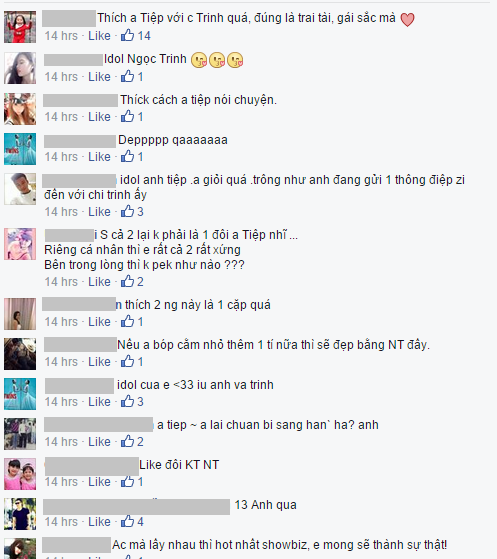Click thumbs-up icon under 'Bên trong lòng' comment
The width and height of the screenshot is (497, 559).
(127, 282)
